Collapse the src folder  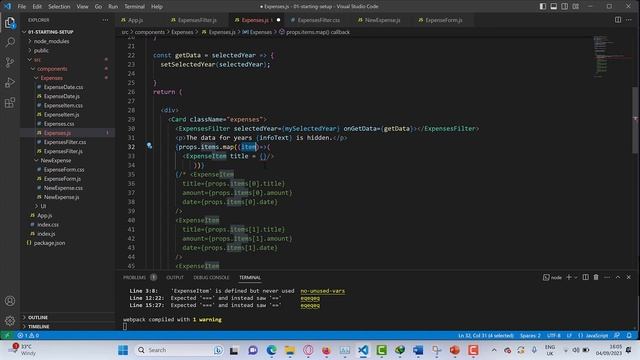coord(37,60)
